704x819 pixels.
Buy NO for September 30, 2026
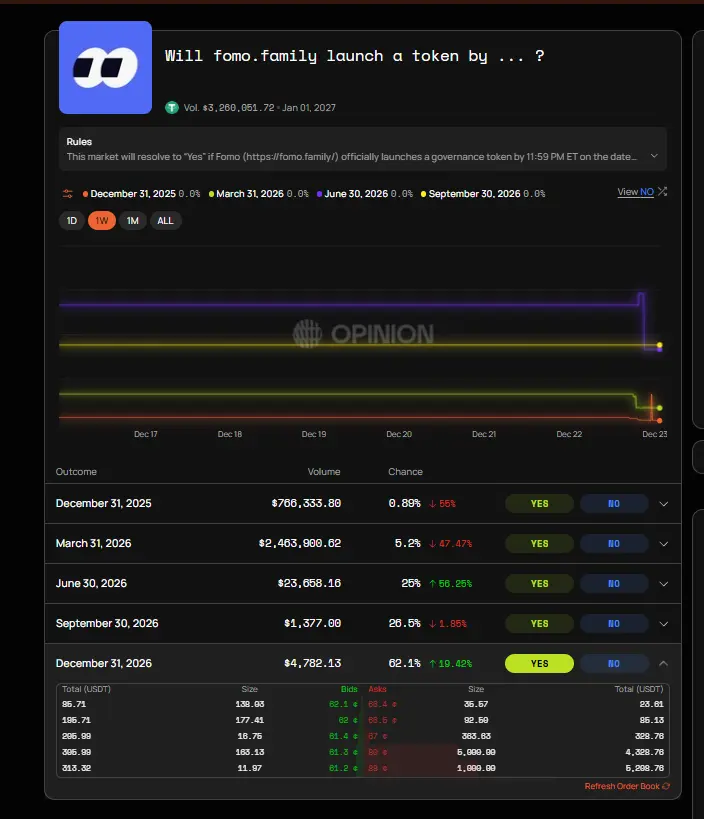(x=614, y=624)
